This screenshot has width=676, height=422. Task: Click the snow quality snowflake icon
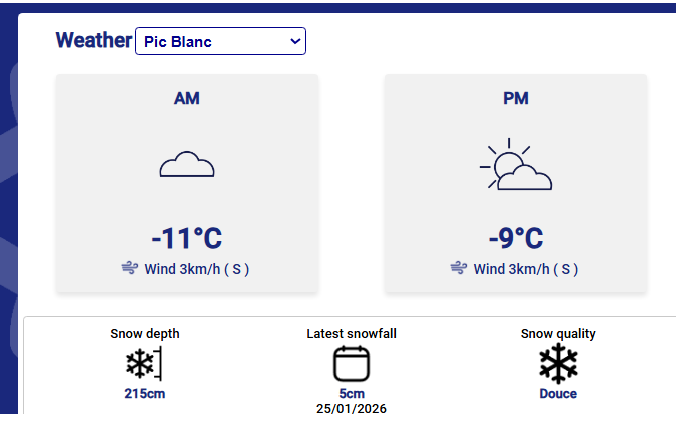[x=558, y=364]
